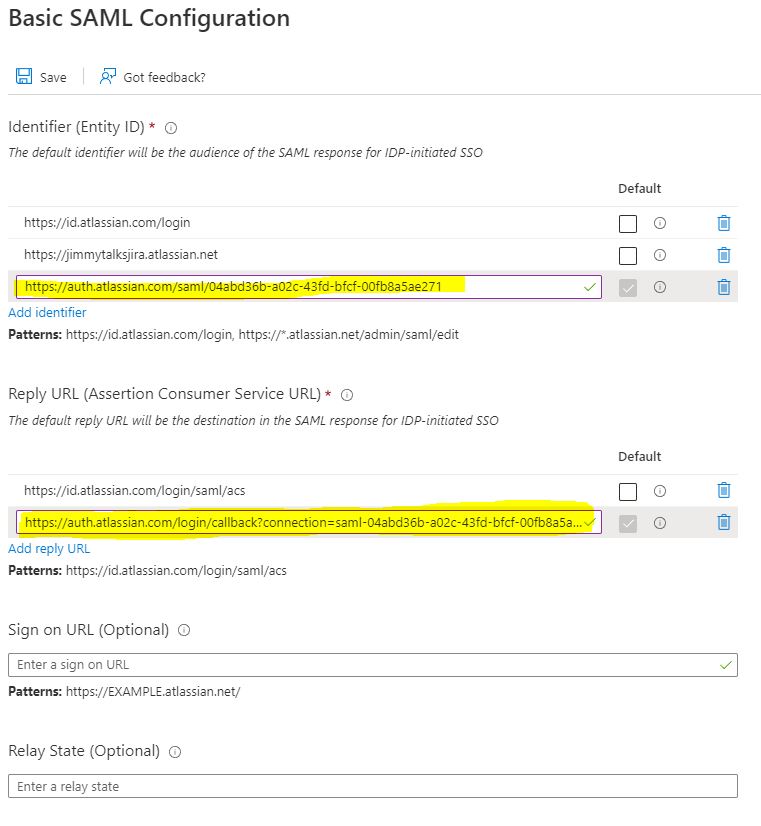The height and width of the screenshot is (826, 761).
Task: Click the Default column header above identifiers
Action: [x=639, y=189]
